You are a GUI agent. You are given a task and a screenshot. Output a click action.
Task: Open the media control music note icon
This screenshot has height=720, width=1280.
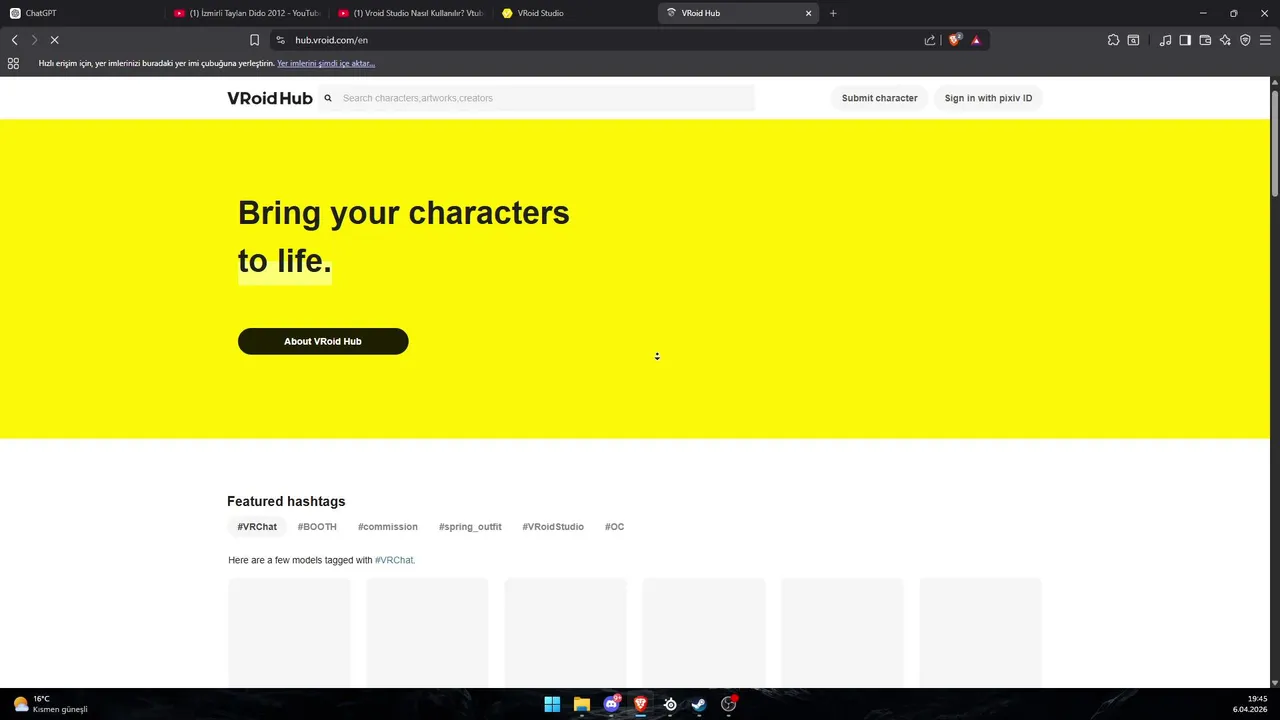1165,40
